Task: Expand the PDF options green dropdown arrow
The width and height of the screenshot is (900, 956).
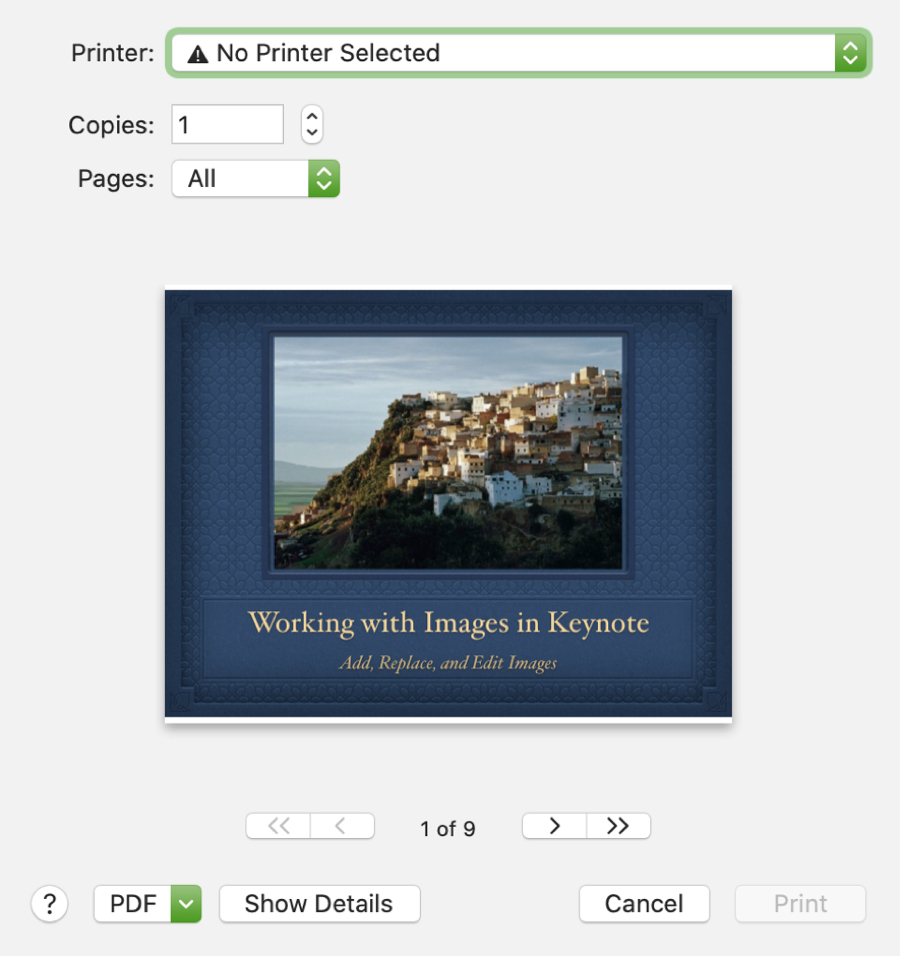Action: click(x=186, y=904)
